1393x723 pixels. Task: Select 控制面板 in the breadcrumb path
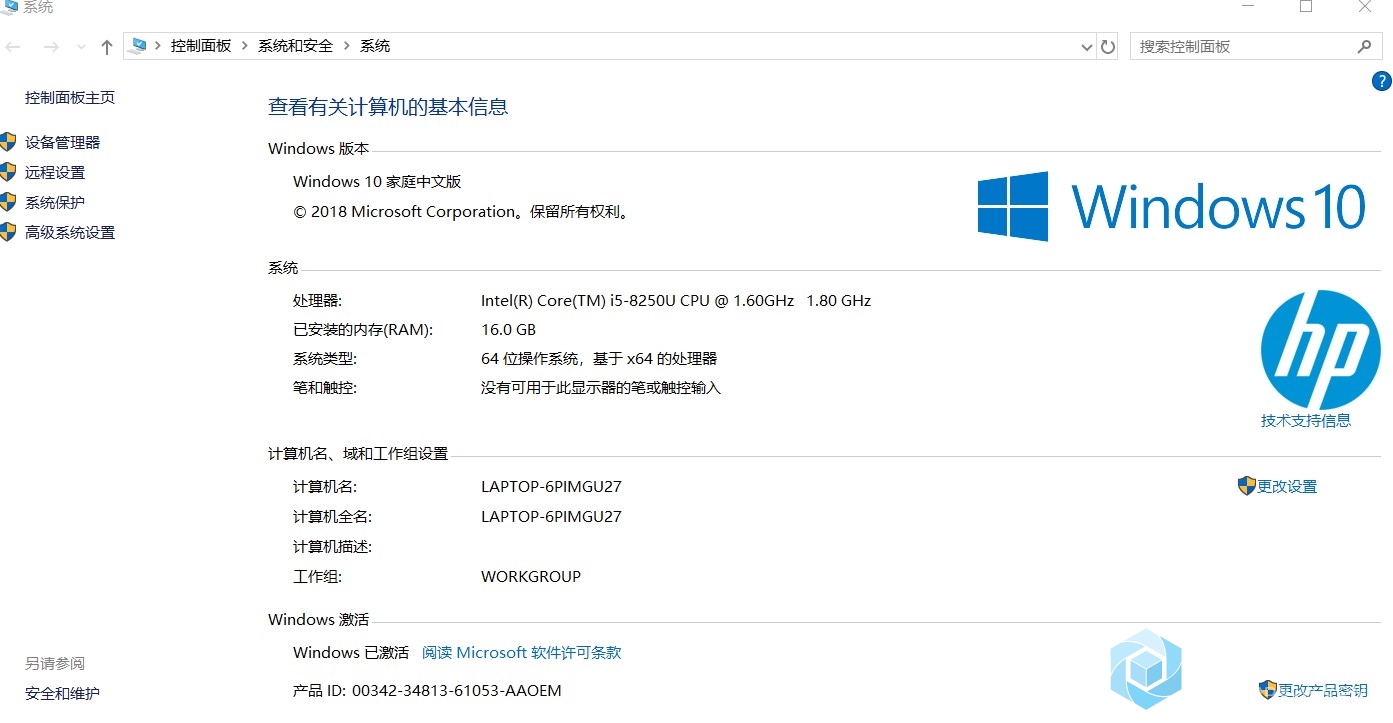pyautogui.click(x=201, y=46)
